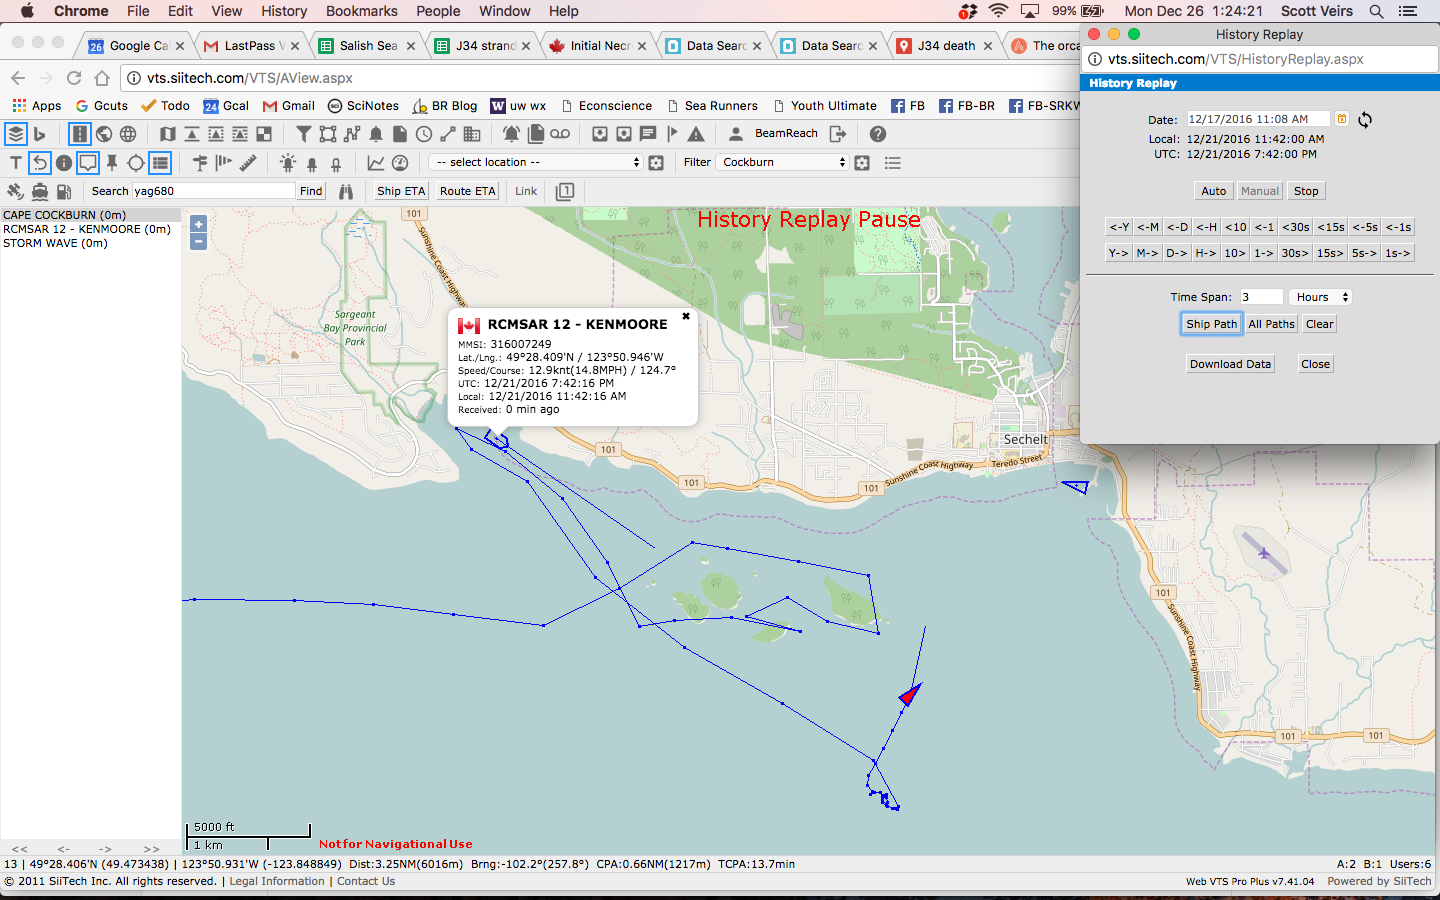Click the Search text field containing yag680
The image size is (1440, 900).
212,191
